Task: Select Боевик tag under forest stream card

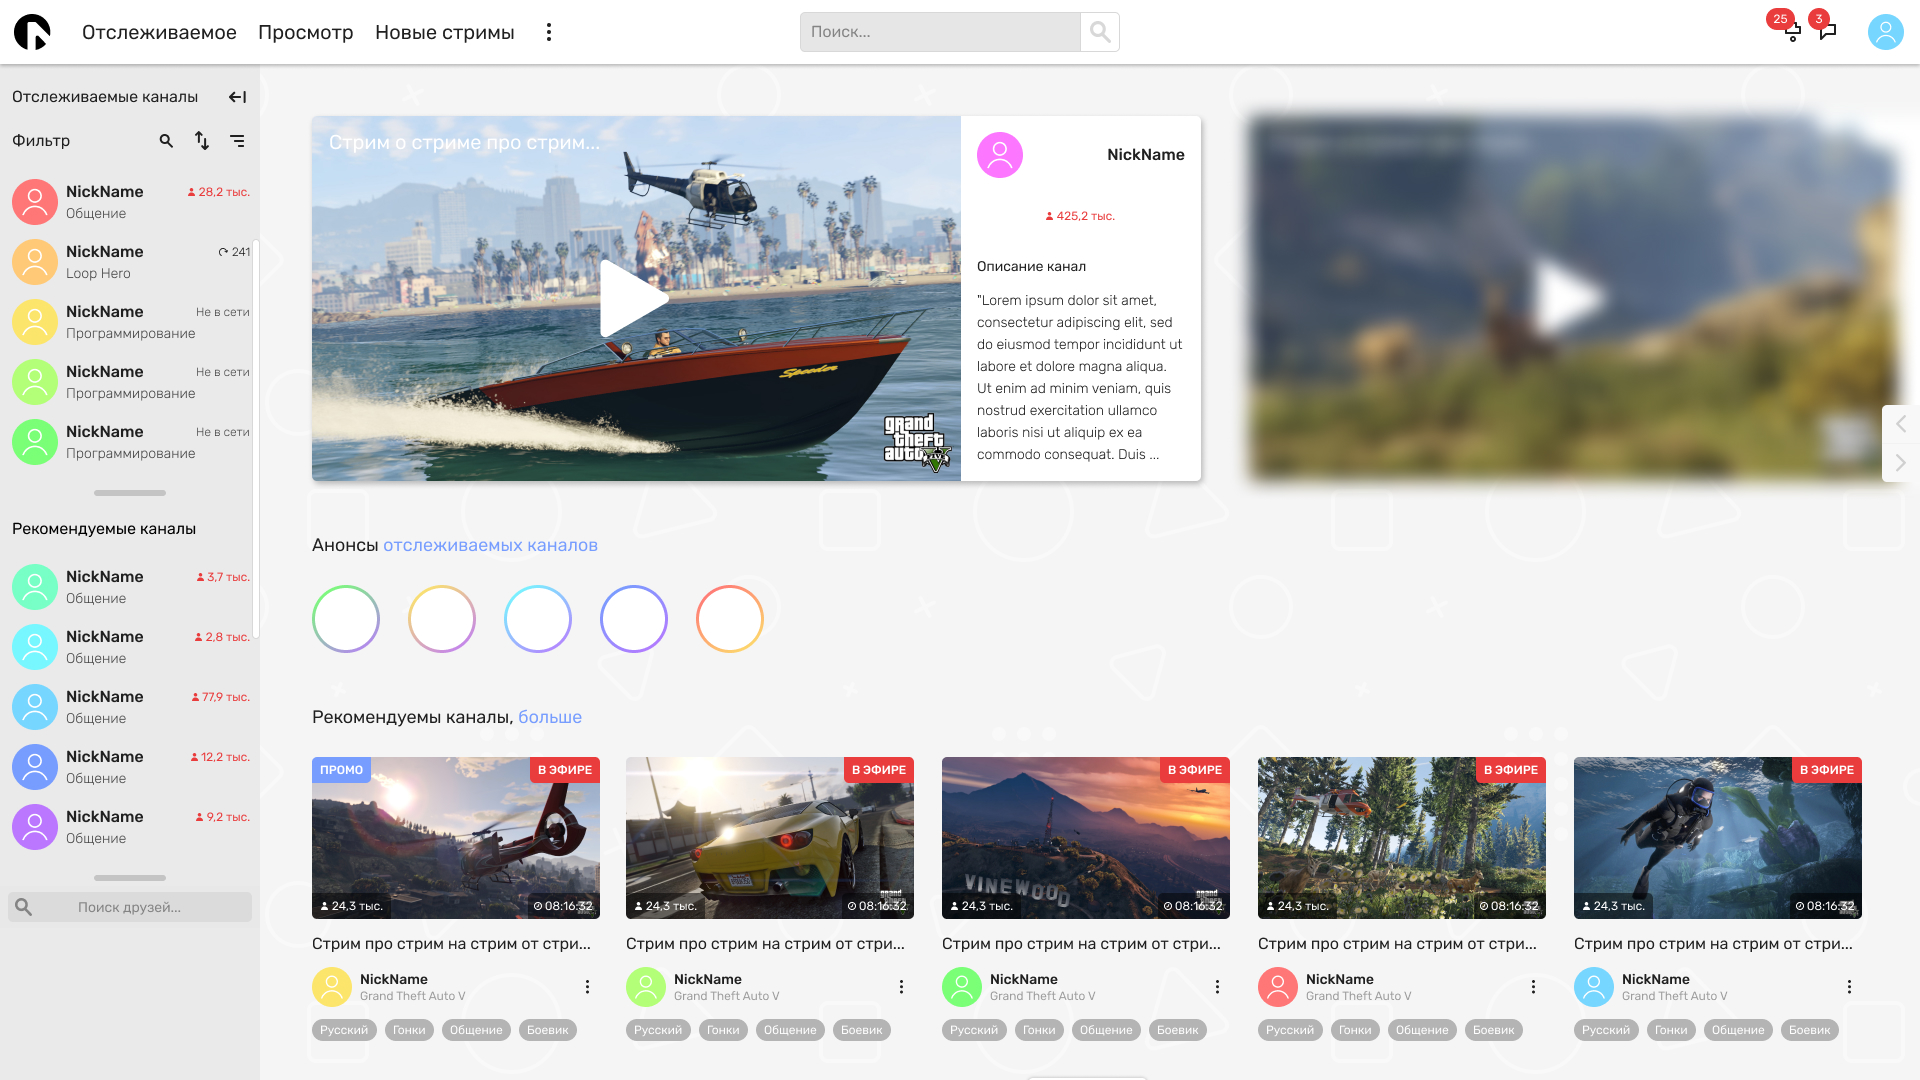Action: tap(1494, 1030)
